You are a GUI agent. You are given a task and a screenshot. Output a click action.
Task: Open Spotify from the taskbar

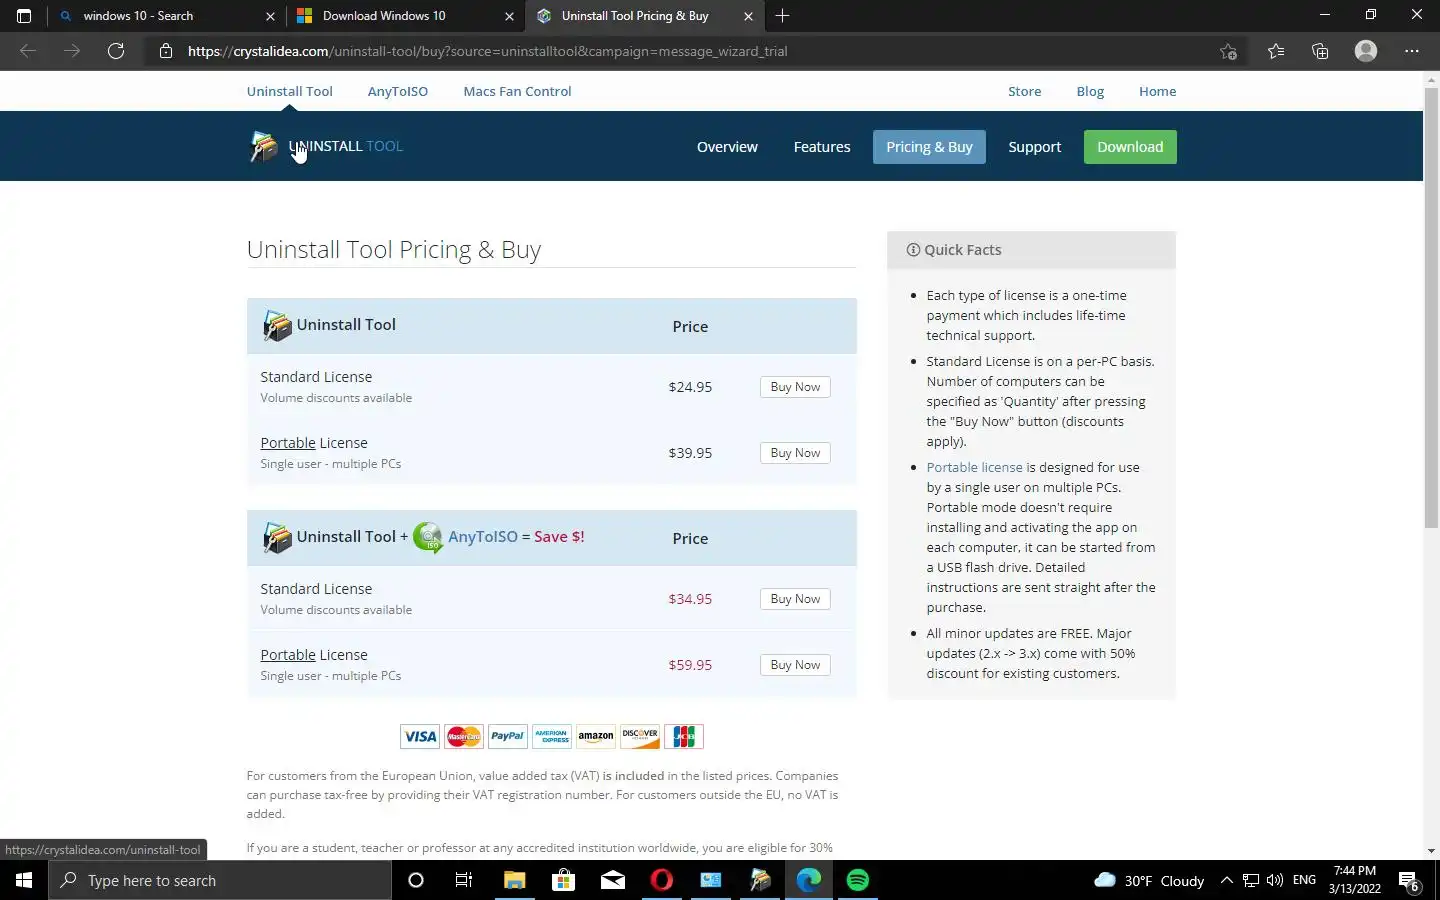click(858, 880)
